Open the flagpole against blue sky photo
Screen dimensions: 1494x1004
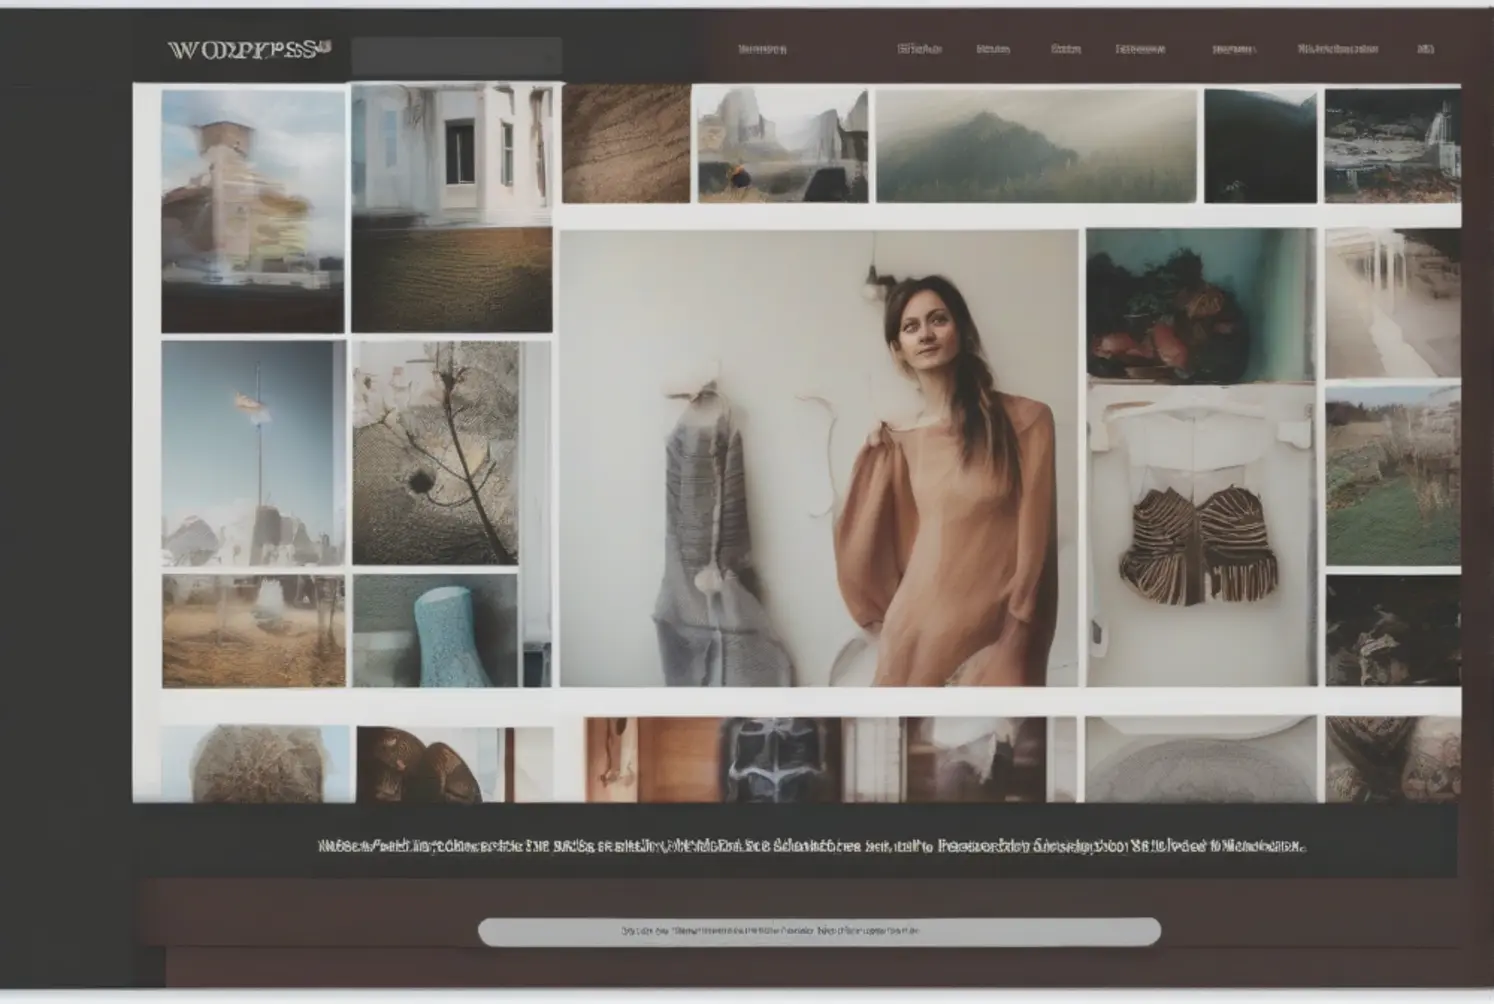253,453
